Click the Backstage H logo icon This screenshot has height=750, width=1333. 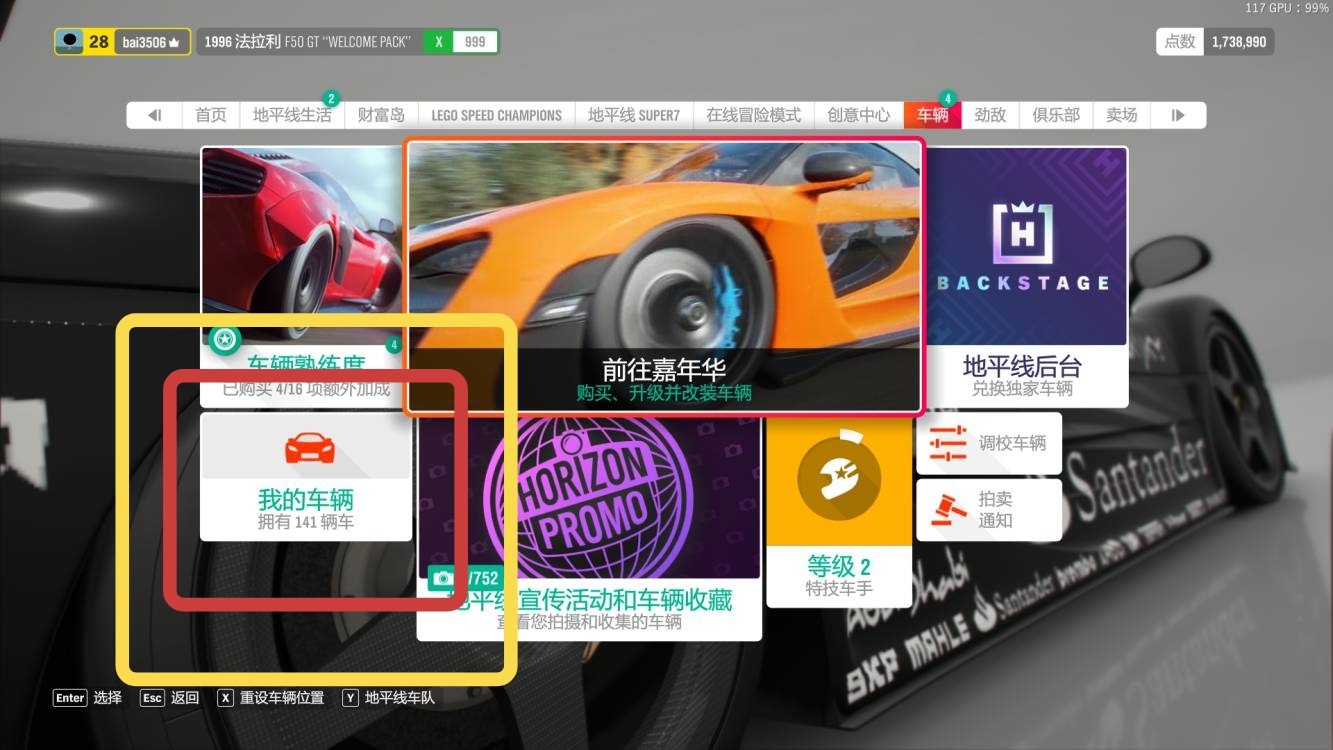coord(1022,234)
